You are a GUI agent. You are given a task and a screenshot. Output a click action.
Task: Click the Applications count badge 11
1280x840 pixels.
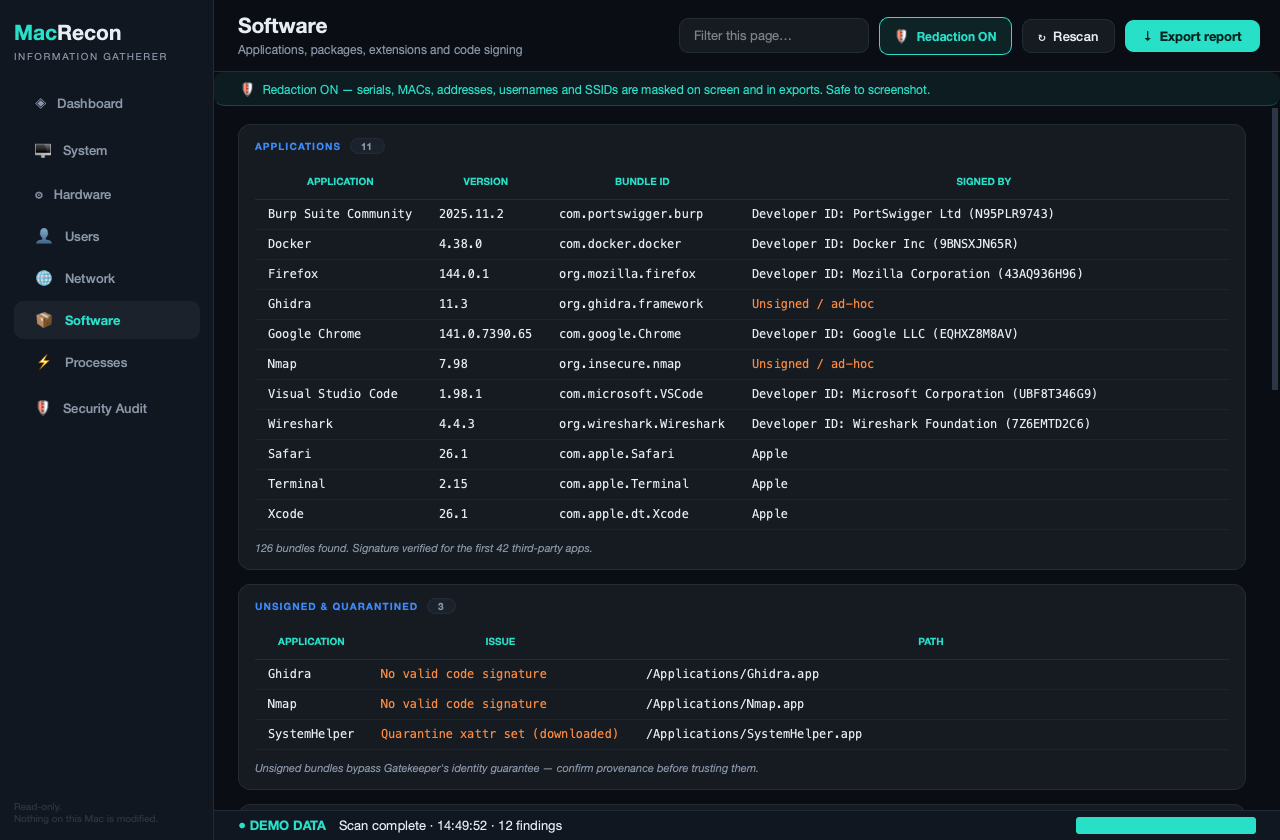[367, 146]
